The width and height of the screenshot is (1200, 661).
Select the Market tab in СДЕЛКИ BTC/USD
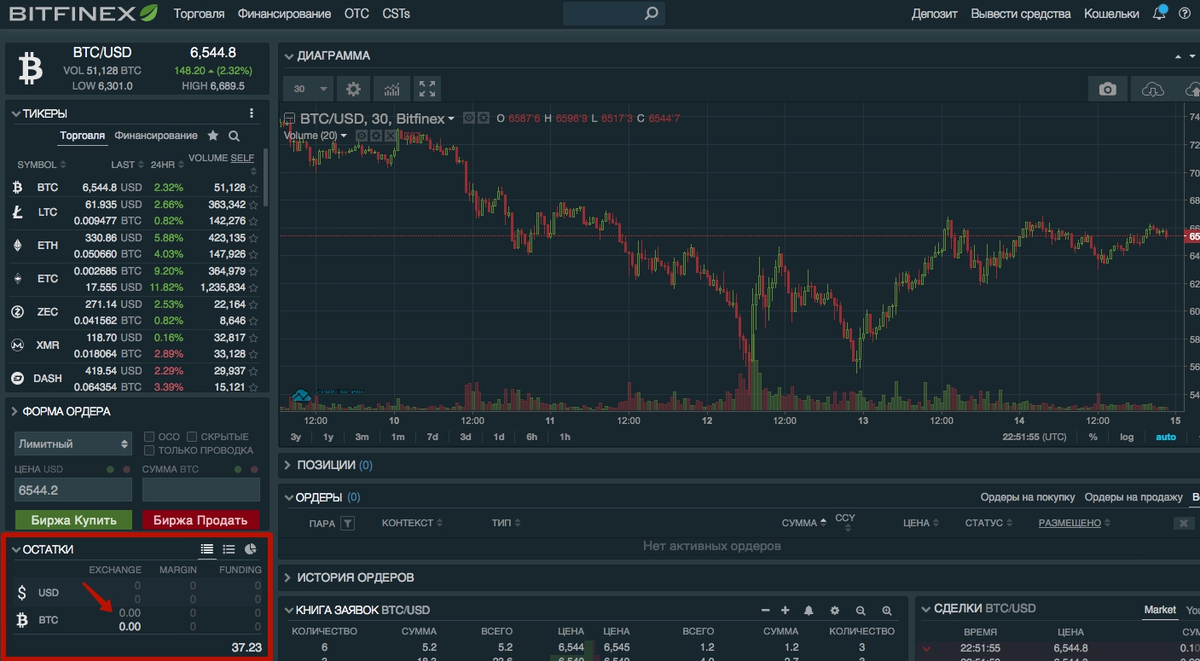[x=1160, y=608]
